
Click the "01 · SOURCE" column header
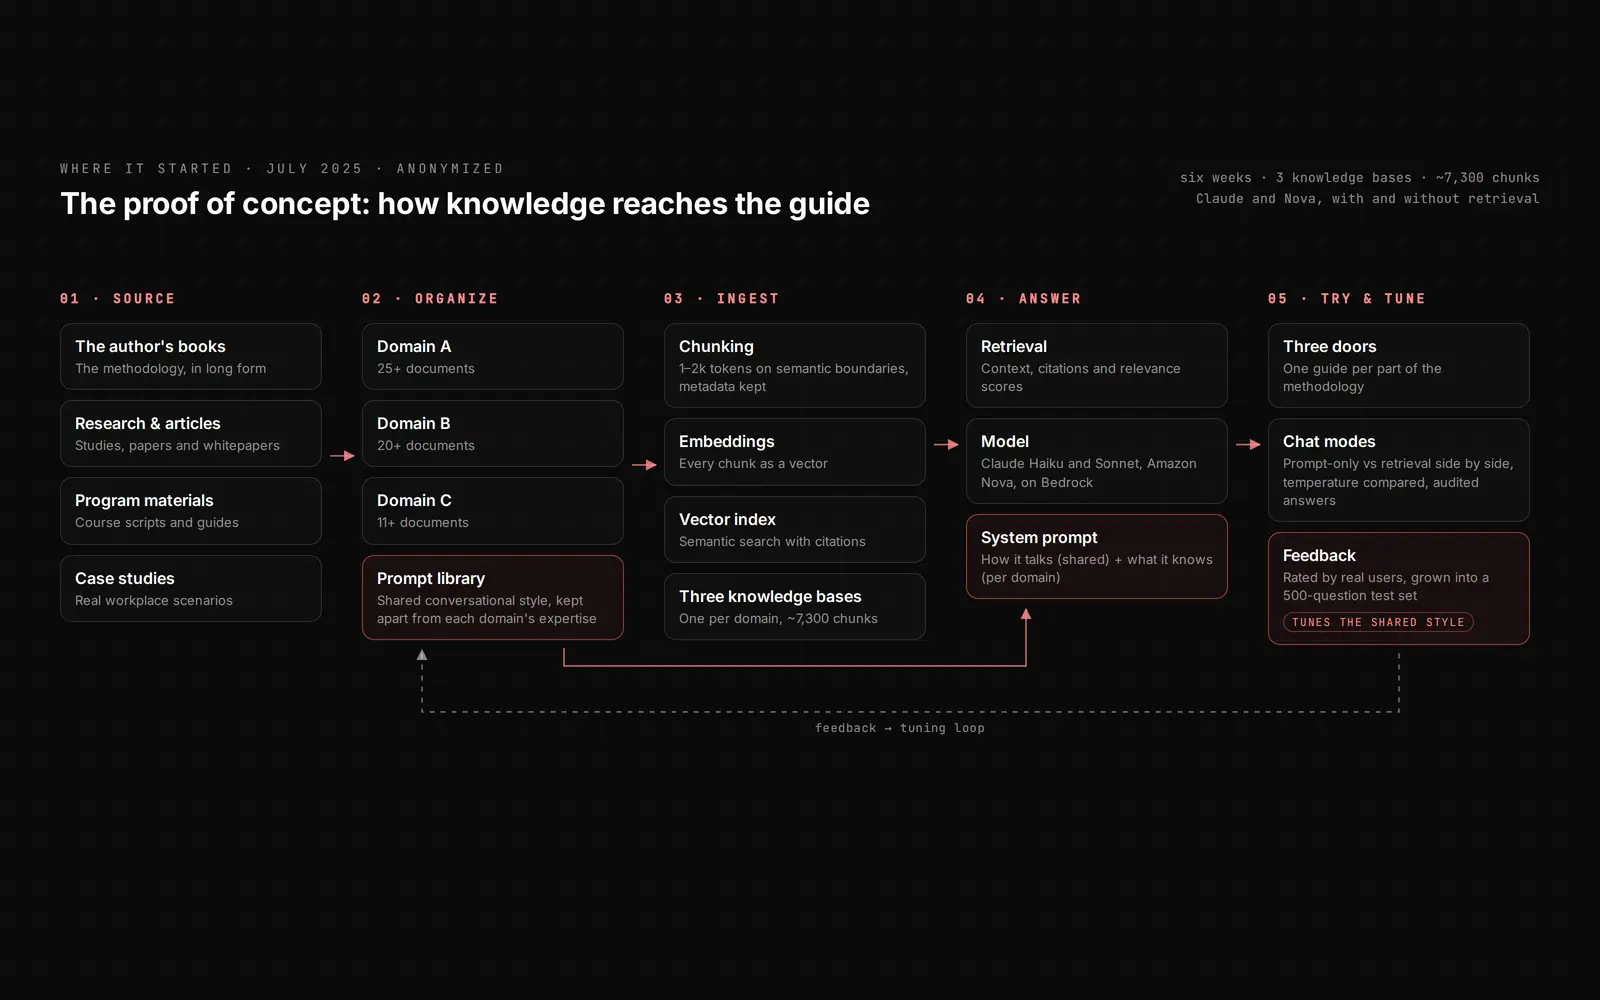[x=118, y=298]
